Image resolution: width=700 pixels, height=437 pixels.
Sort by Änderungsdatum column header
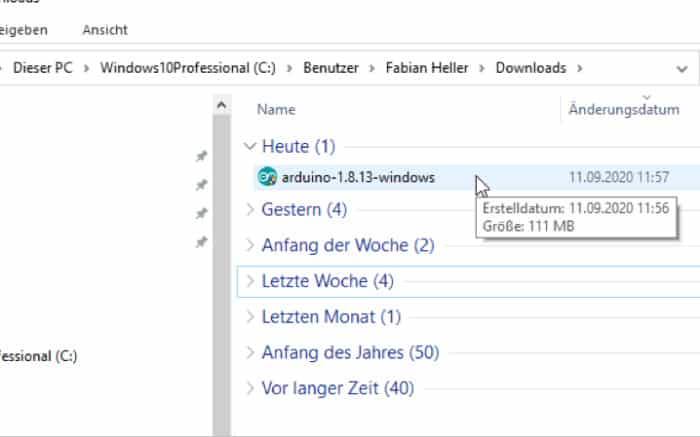[x=624, y=109]
